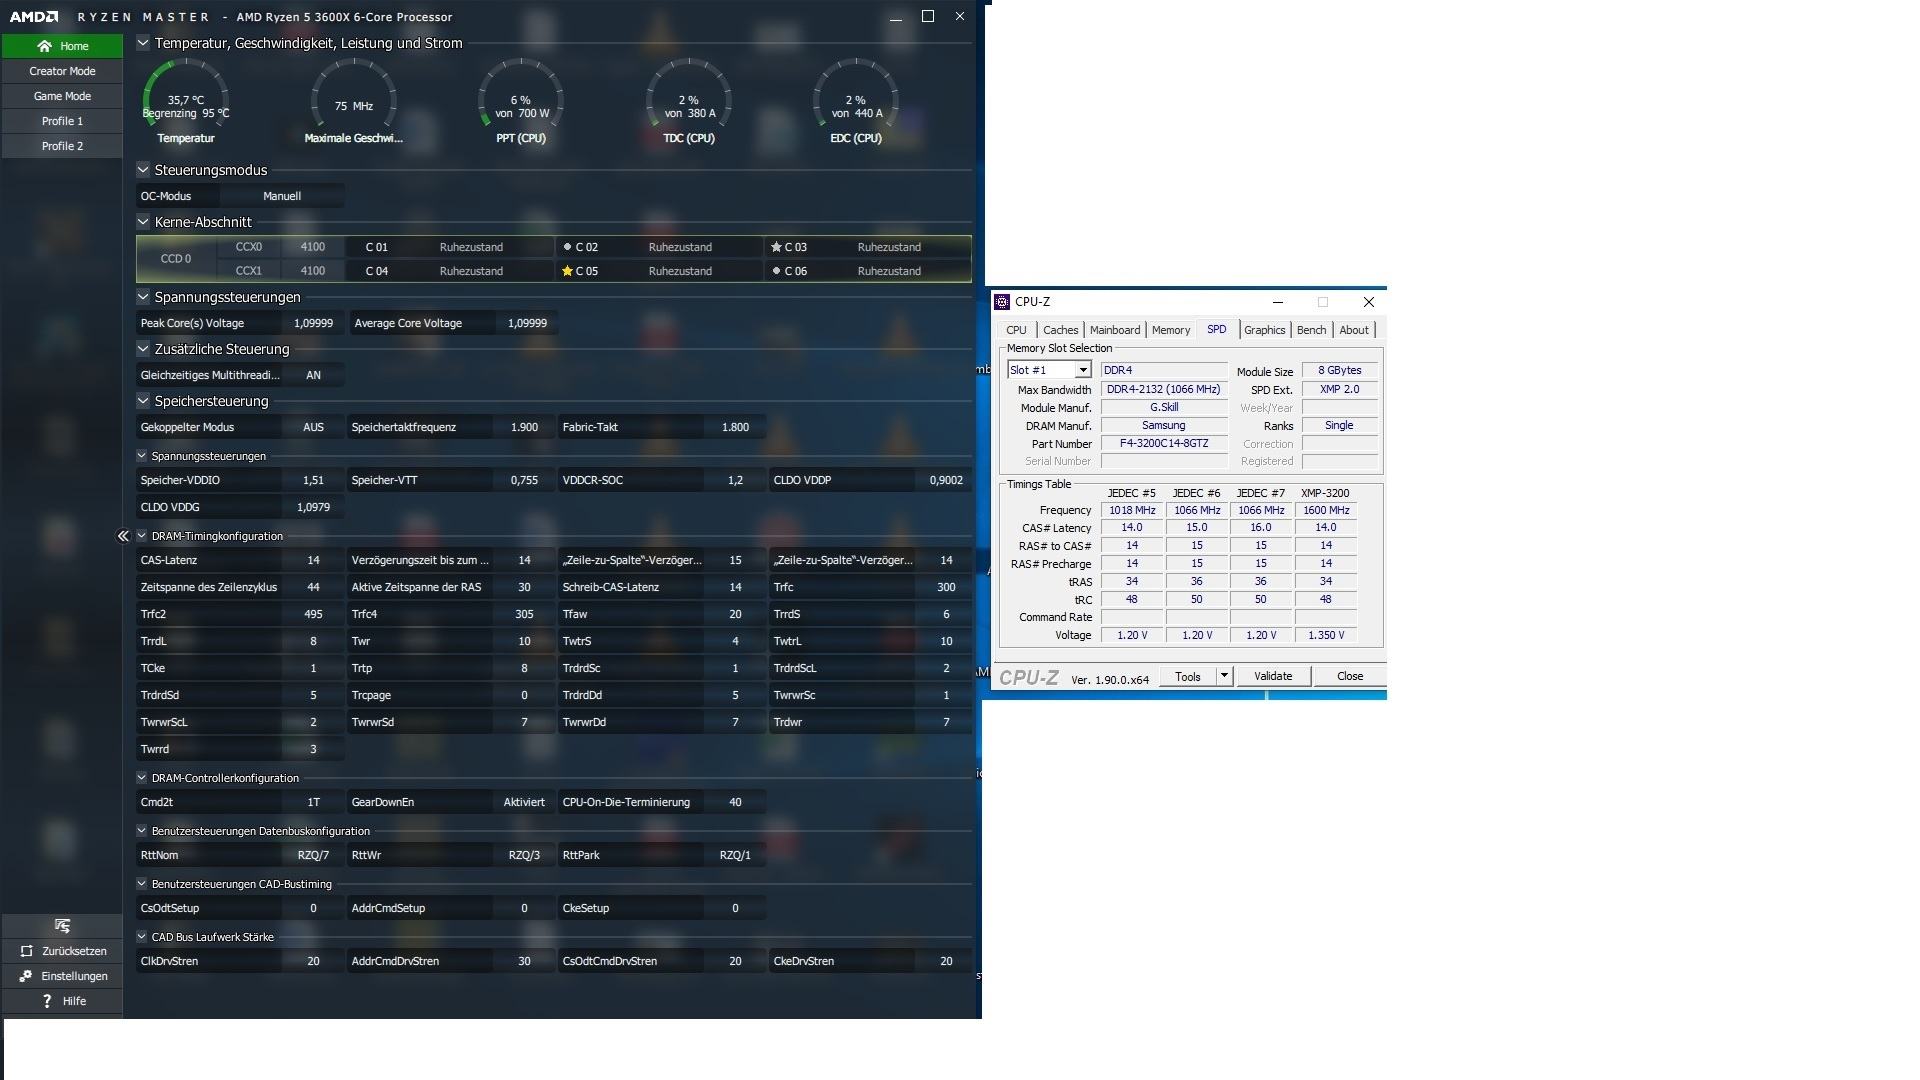Open Einstellungen settings icon
Image resolution: width=1920 pixels, height=1080 pixels.
[x=26, y=976]
